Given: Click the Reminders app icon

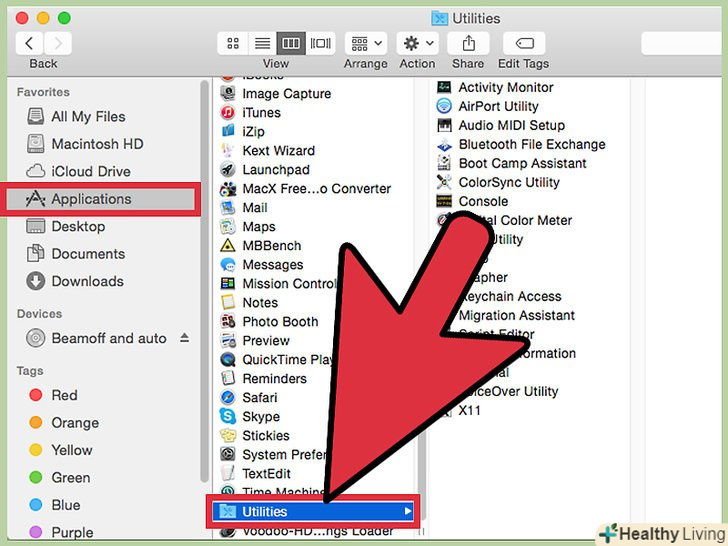Looking at the screenshot, I should (228, 378).
